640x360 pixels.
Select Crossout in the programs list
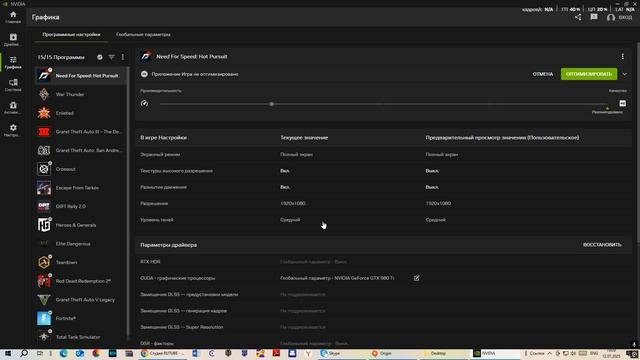[81, 169]
